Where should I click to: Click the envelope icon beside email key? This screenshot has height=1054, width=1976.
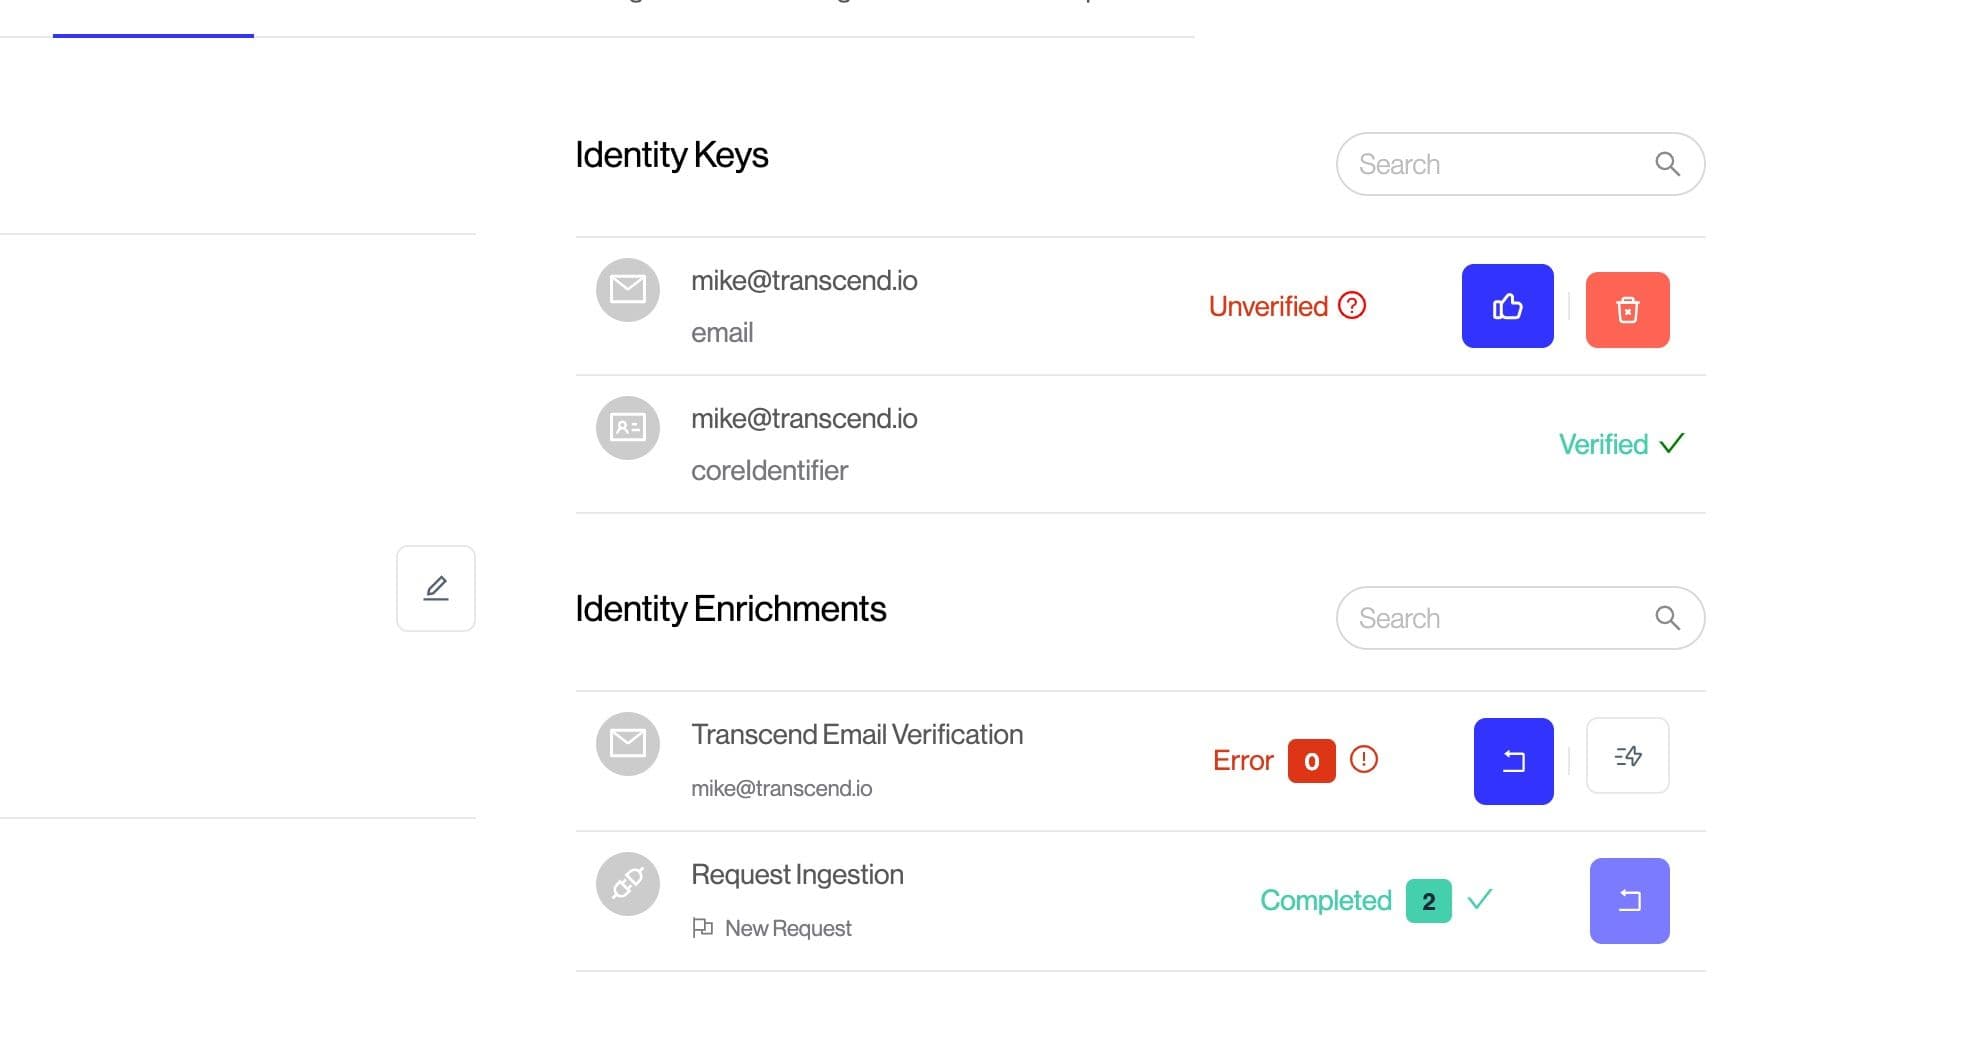628,290
